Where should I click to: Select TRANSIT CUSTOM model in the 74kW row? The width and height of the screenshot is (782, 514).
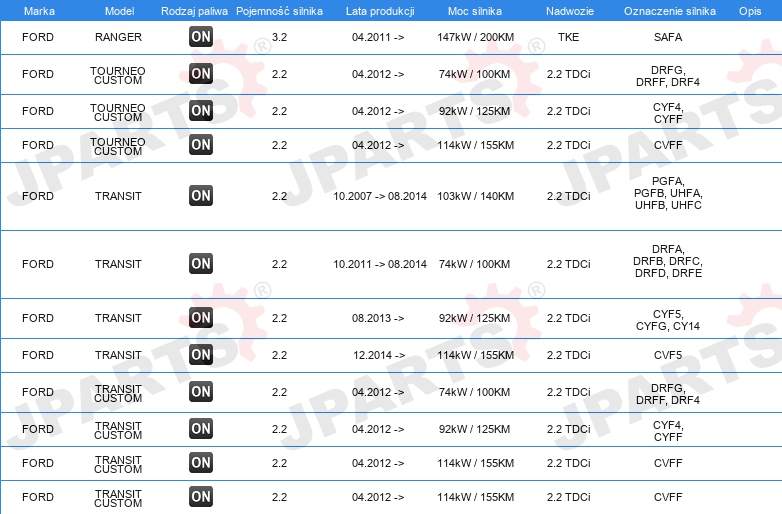click(118, 393)
